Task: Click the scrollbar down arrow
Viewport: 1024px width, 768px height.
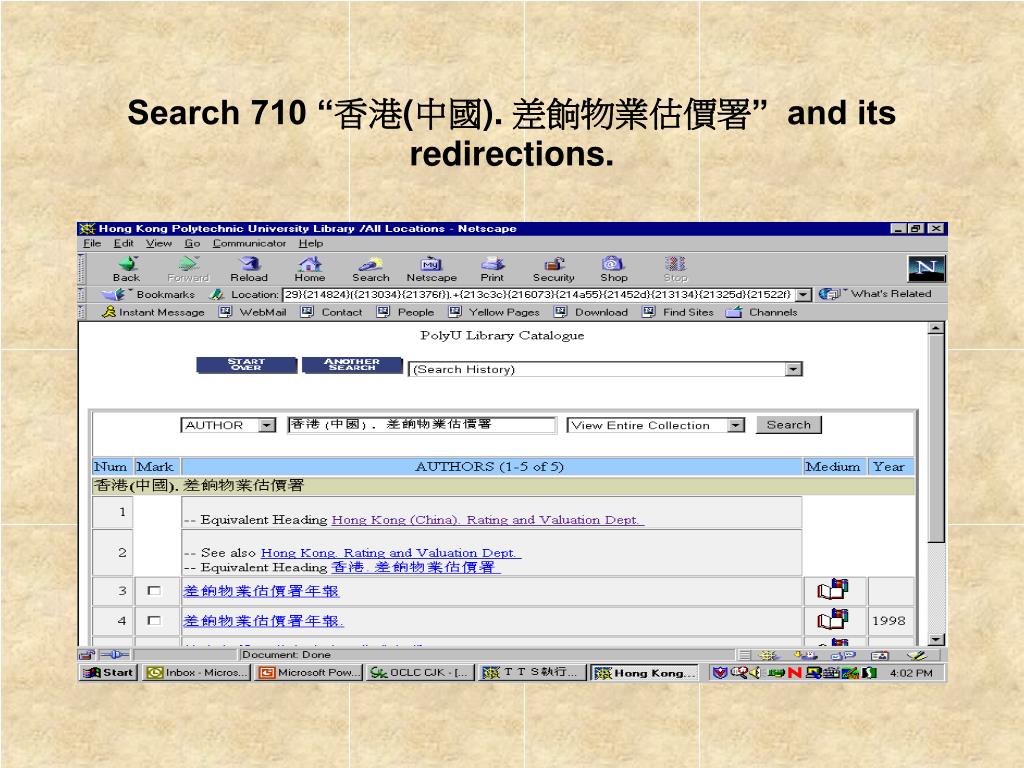Action: coord(936,640)
